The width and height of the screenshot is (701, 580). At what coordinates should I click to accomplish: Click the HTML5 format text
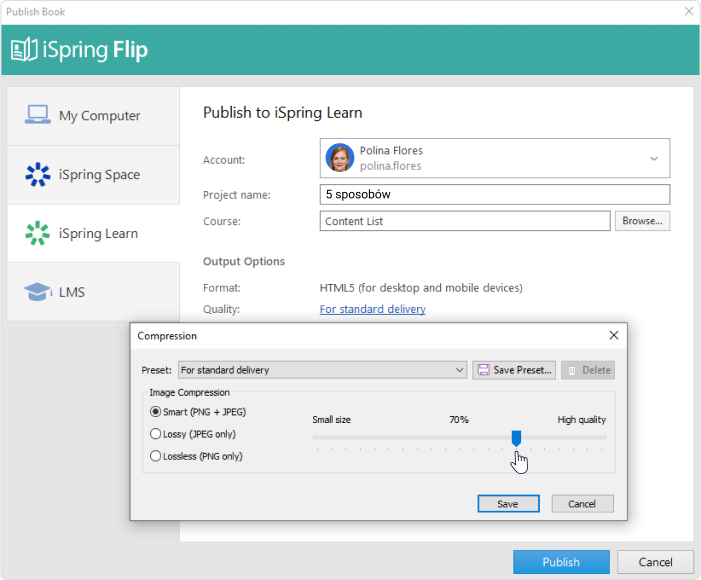pyautogui.click(x=421, y=288)
